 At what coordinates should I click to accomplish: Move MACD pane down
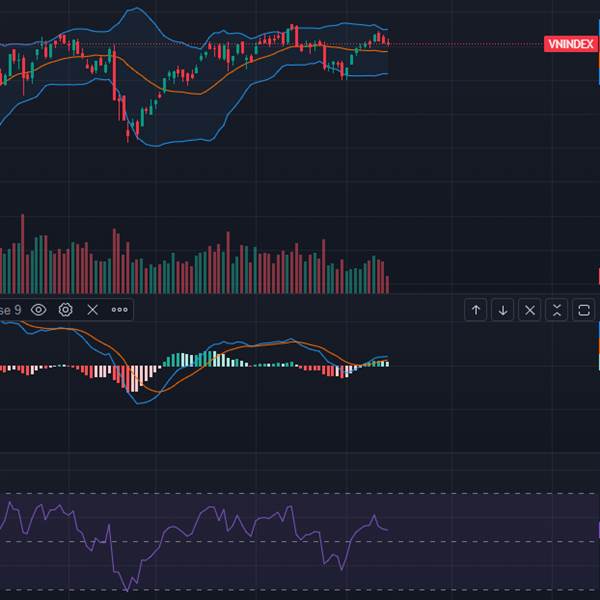(503, 310)
